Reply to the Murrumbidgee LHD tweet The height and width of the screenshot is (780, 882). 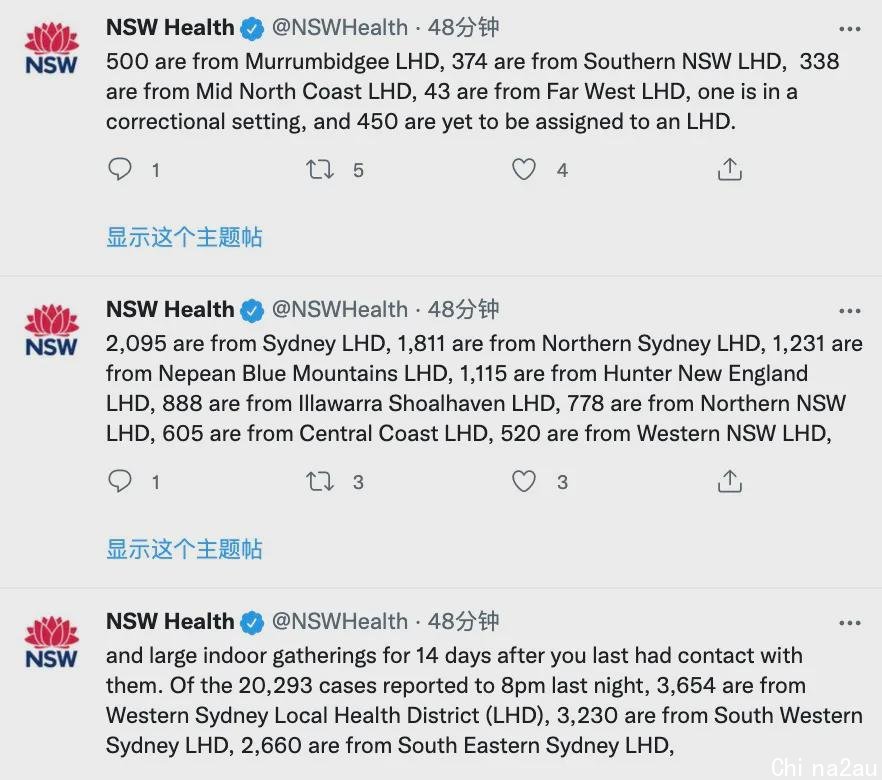coord(120,169)
